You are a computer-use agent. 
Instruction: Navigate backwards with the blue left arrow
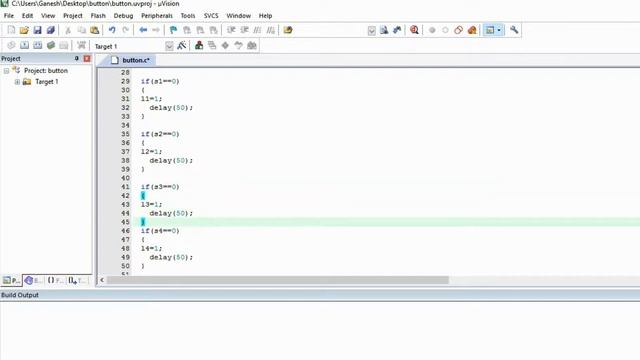pyautogui.click(x=143, y=30)
